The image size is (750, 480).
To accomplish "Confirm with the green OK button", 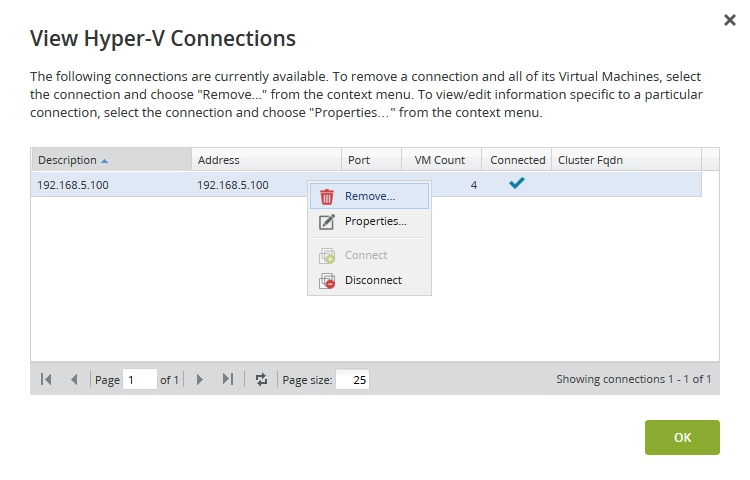I will pos(682,437).
